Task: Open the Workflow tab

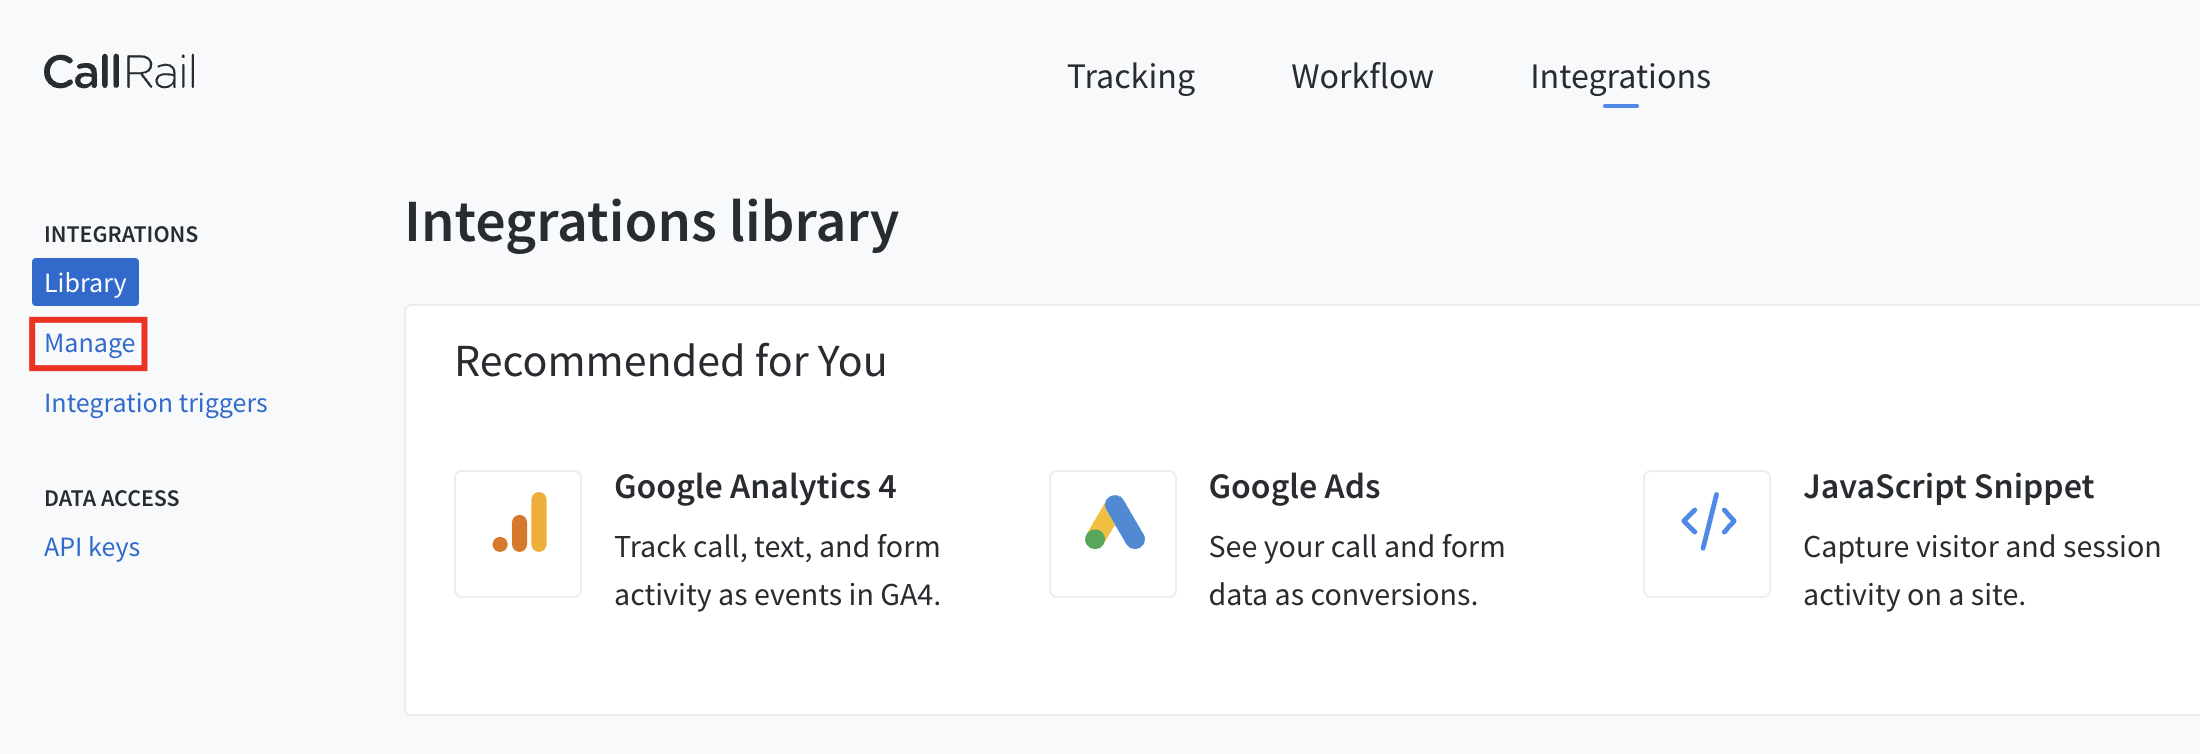Action: click(1362, 77)
